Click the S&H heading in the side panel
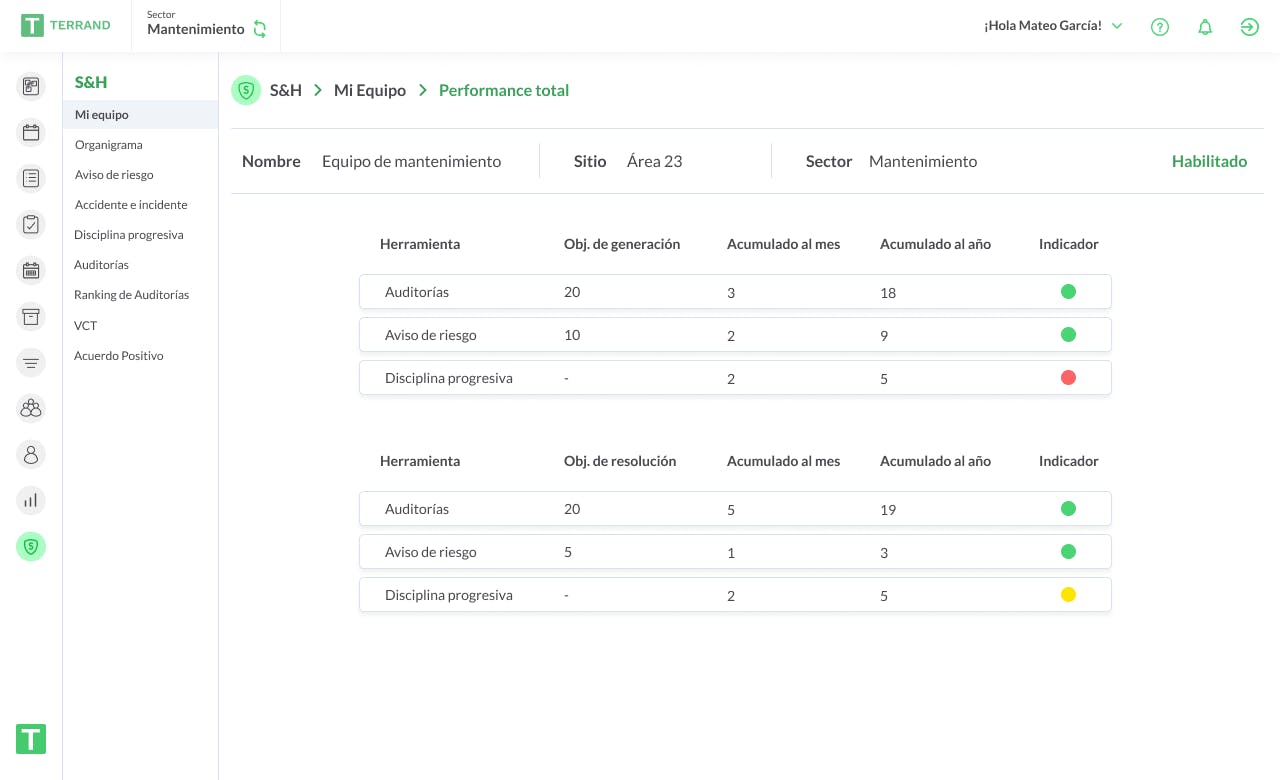Viewport: 1280px width, 780px height. click(91, 82)
